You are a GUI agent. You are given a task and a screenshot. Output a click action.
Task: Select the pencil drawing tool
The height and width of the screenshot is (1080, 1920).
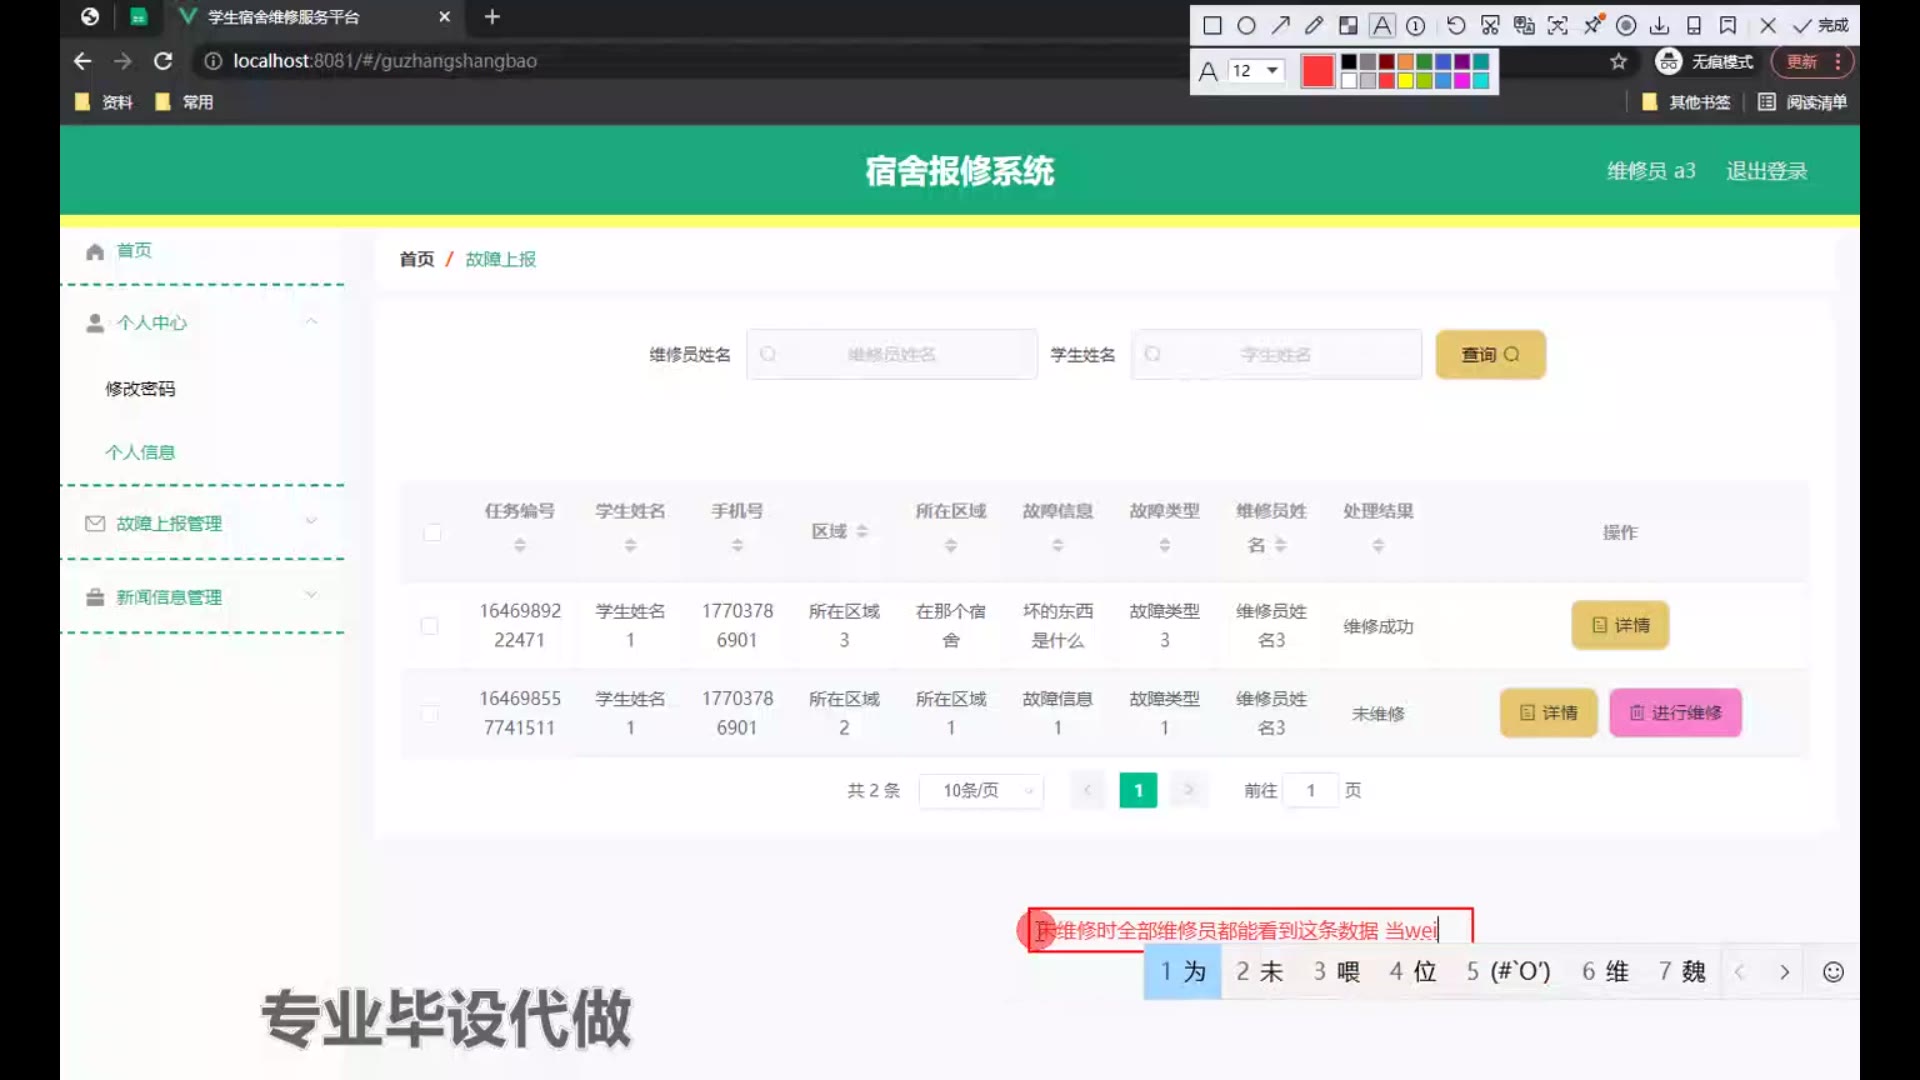click(x=1314, y=26)
